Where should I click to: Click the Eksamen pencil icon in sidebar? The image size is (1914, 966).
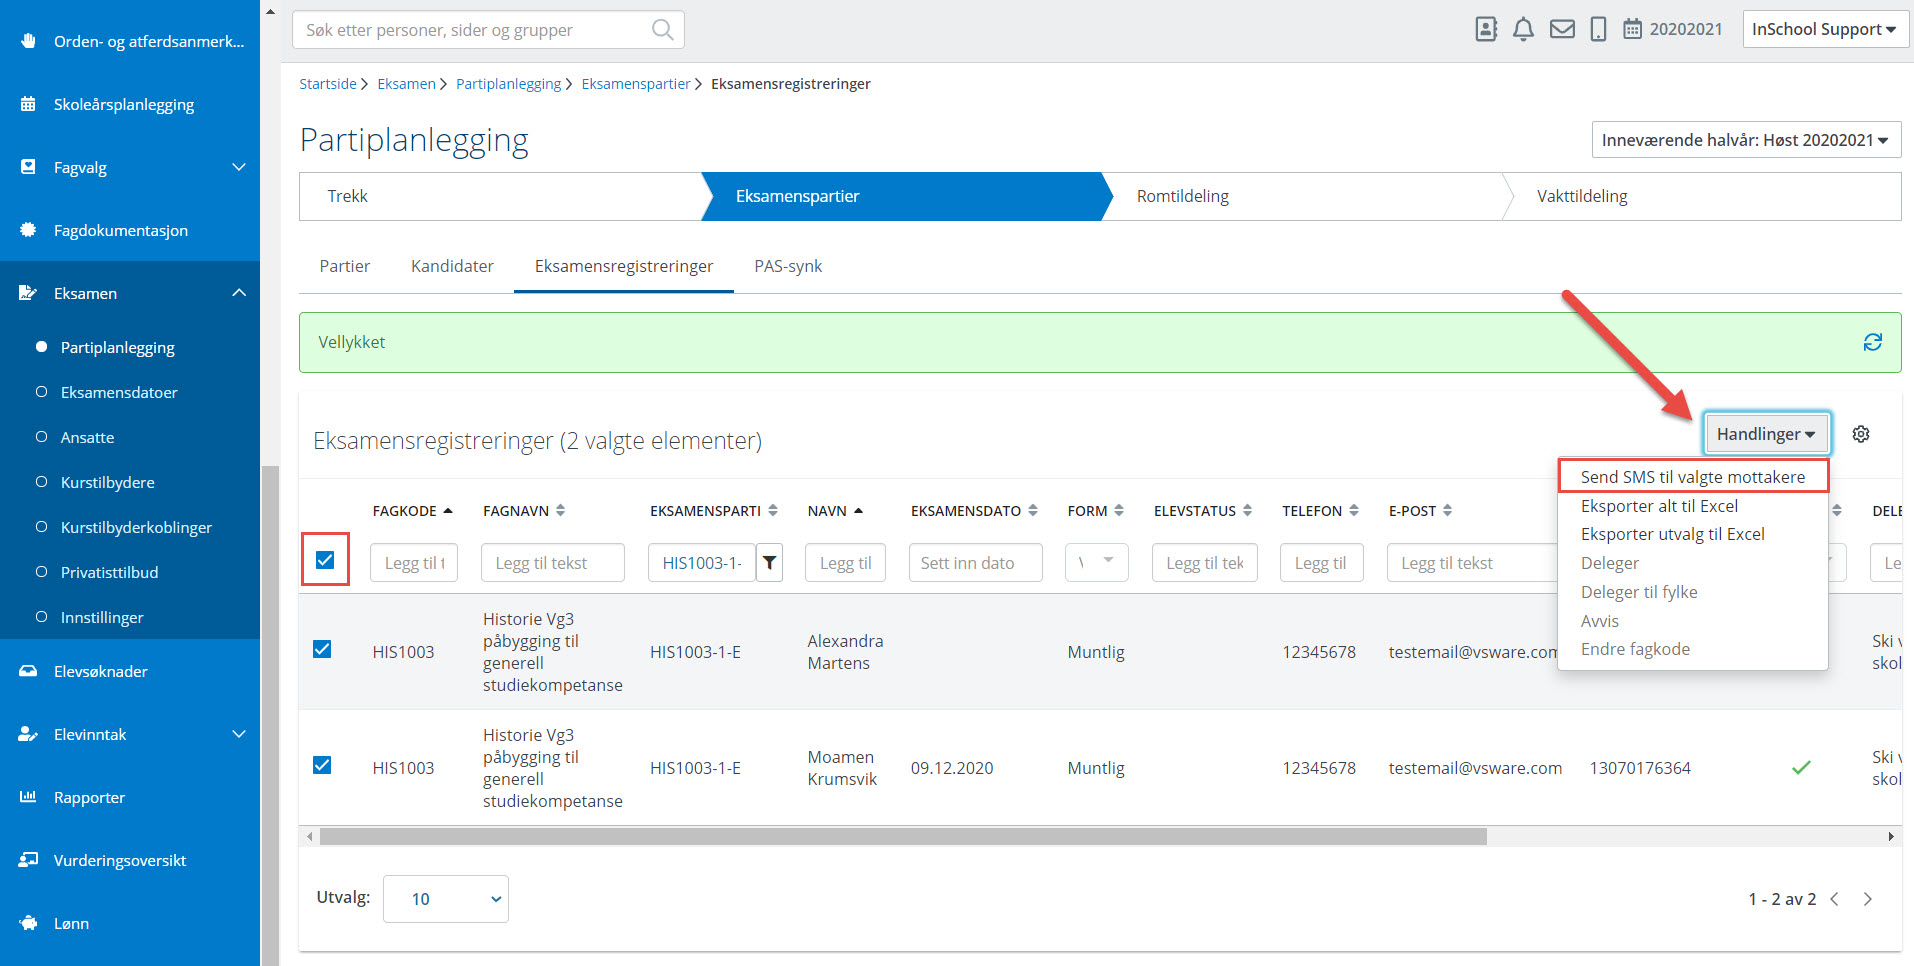(x=28, y=293)
